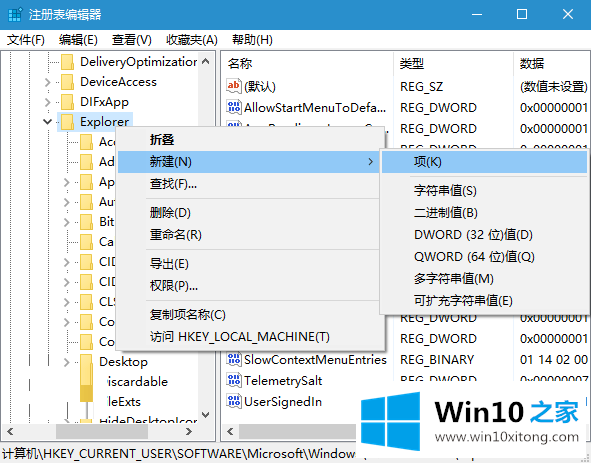Click tree pane vertical scrollbar down arrow
The image size is (591, 463).
coord(205,415)
